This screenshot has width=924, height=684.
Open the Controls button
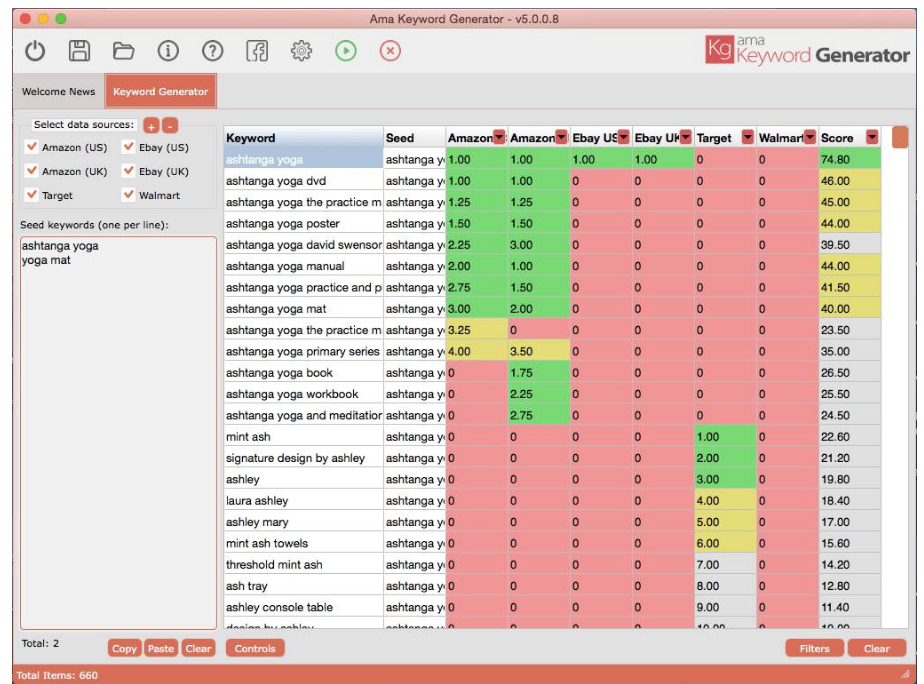click(x=255, y=648)
